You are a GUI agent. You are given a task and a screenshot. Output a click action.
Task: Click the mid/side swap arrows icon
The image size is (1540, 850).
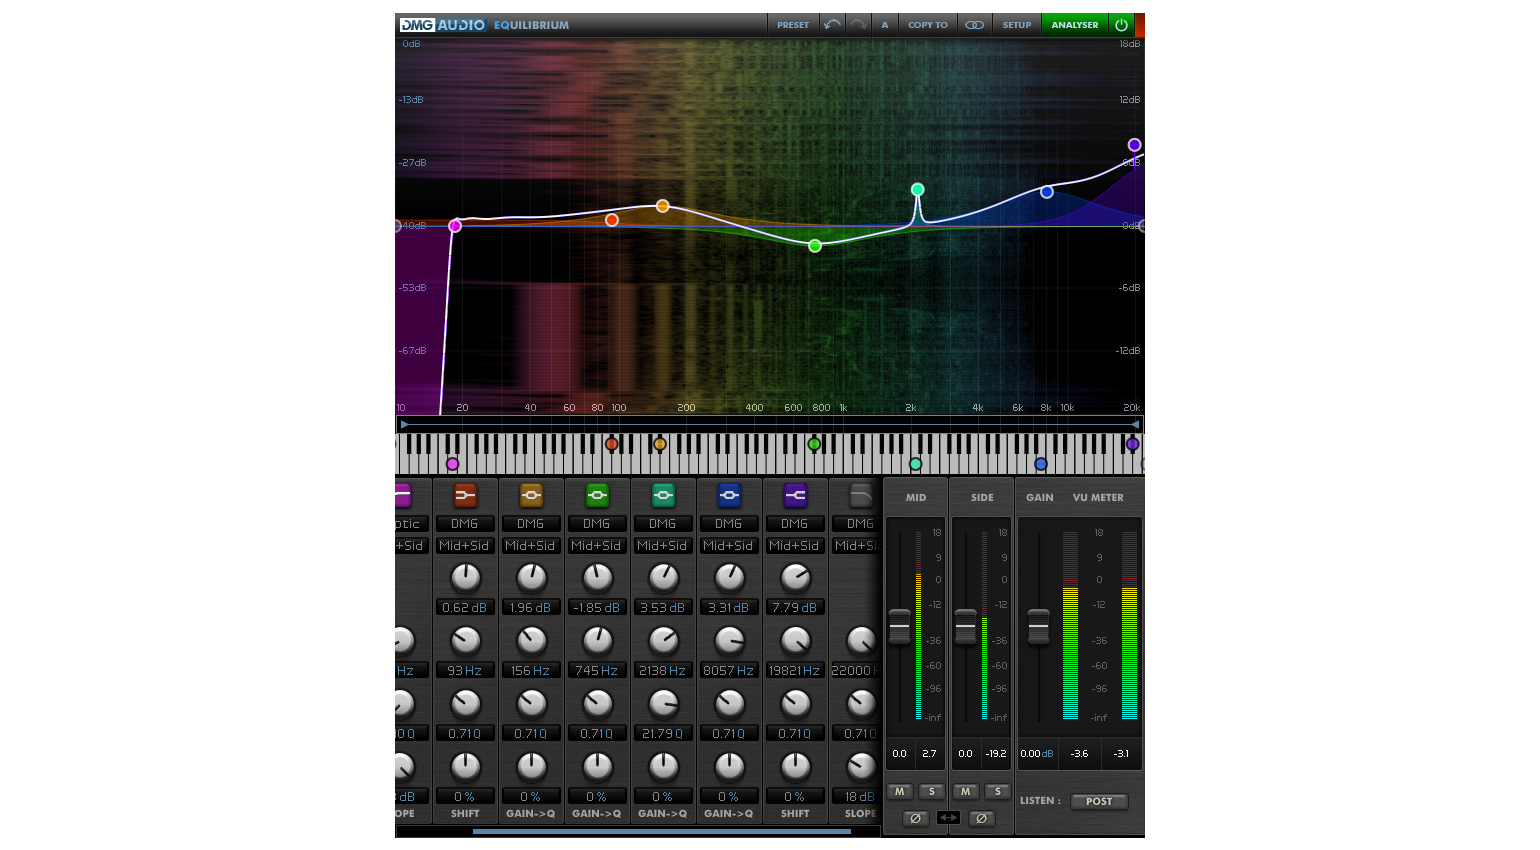(948, 818)
